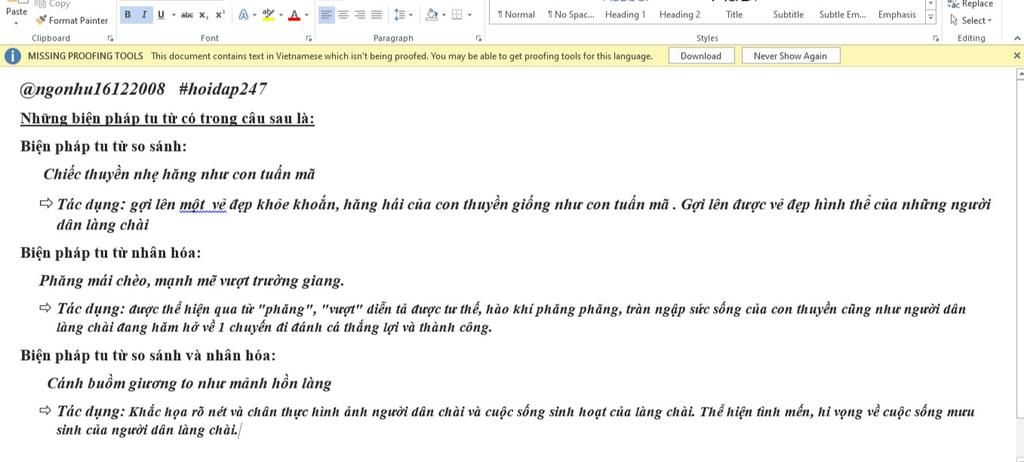Image resolution: width=1024 pixels, height=462 pixels.
Task: Open Font dialog launcher
Action: click(310, 39)
